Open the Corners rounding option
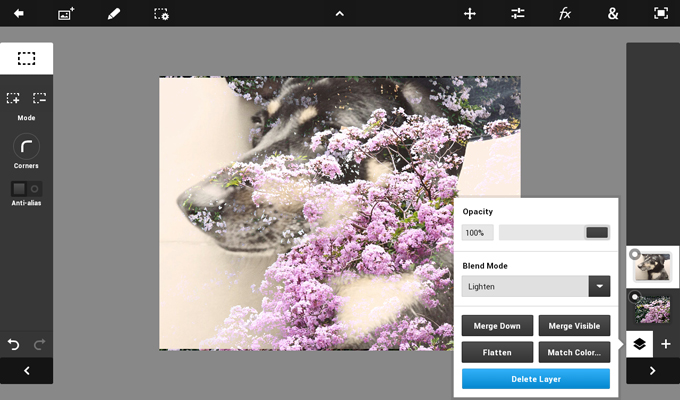 [x=26, y=147]
